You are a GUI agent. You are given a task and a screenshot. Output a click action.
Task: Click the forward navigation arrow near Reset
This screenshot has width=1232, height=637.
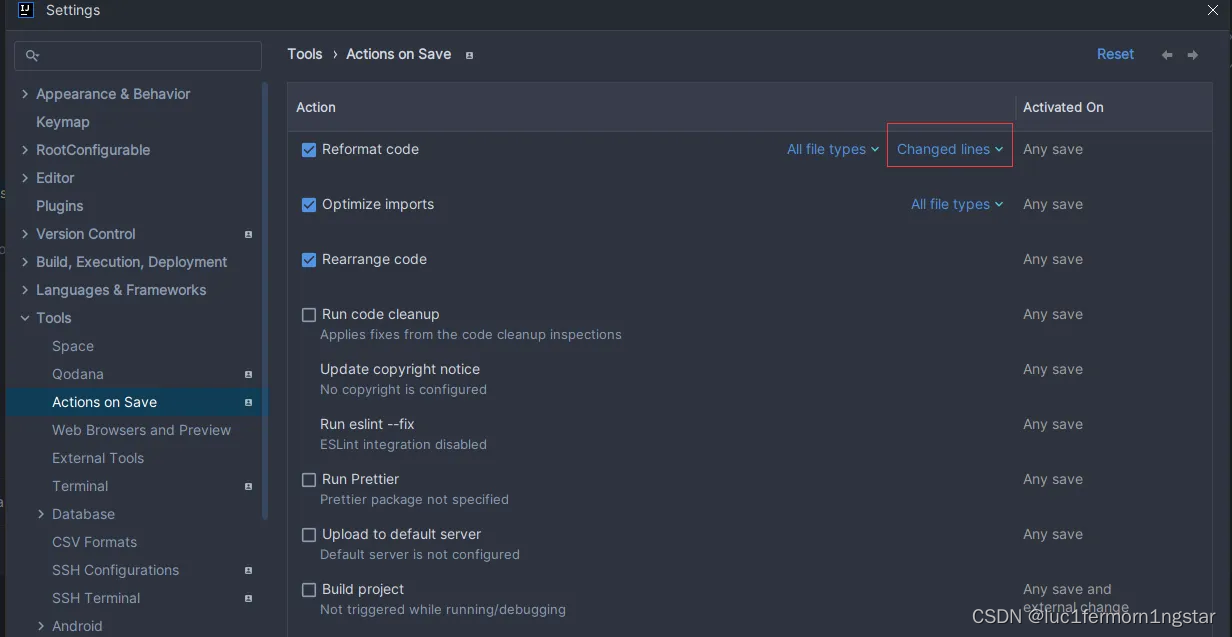click(1192, 54)
